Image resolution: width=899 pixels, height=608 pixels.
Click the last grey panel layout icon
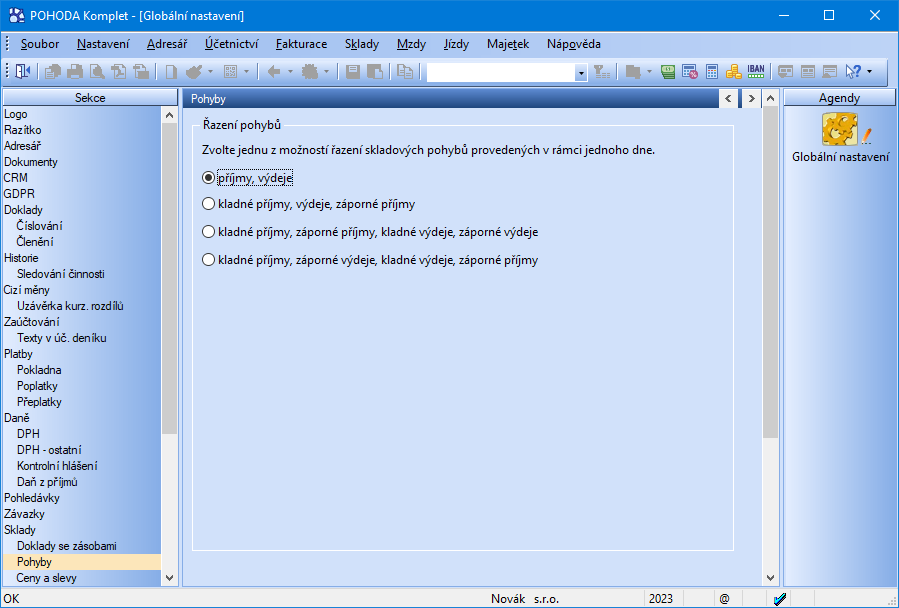pos(830,72)
